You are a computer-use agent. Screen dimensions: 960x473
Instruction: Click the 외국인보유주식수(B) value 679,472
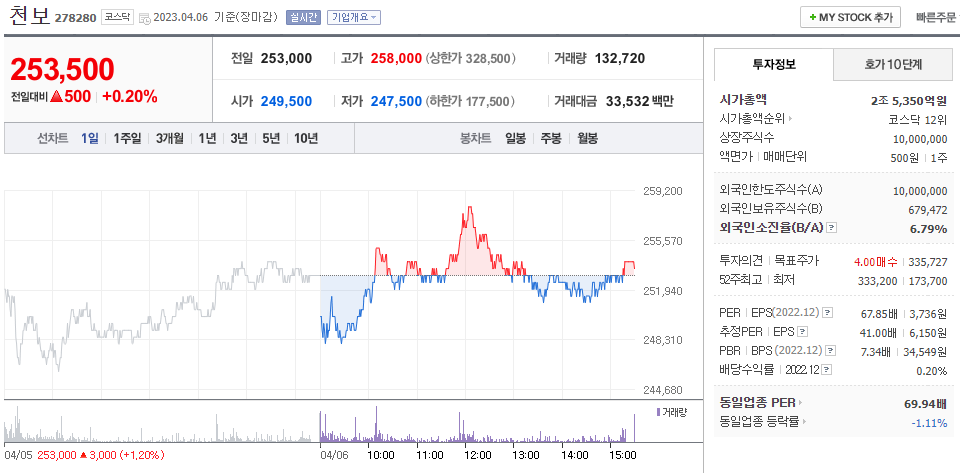pos(928,210)
